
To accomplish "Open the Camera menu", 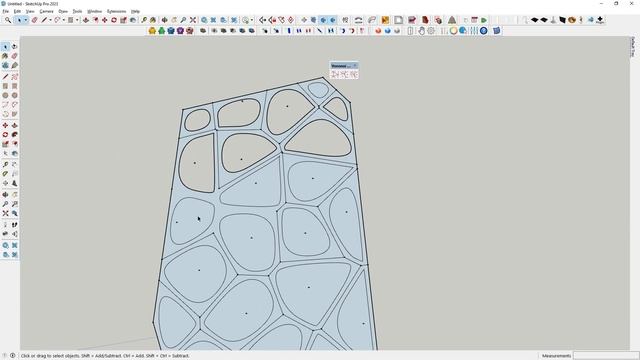I will click(47, 11).
